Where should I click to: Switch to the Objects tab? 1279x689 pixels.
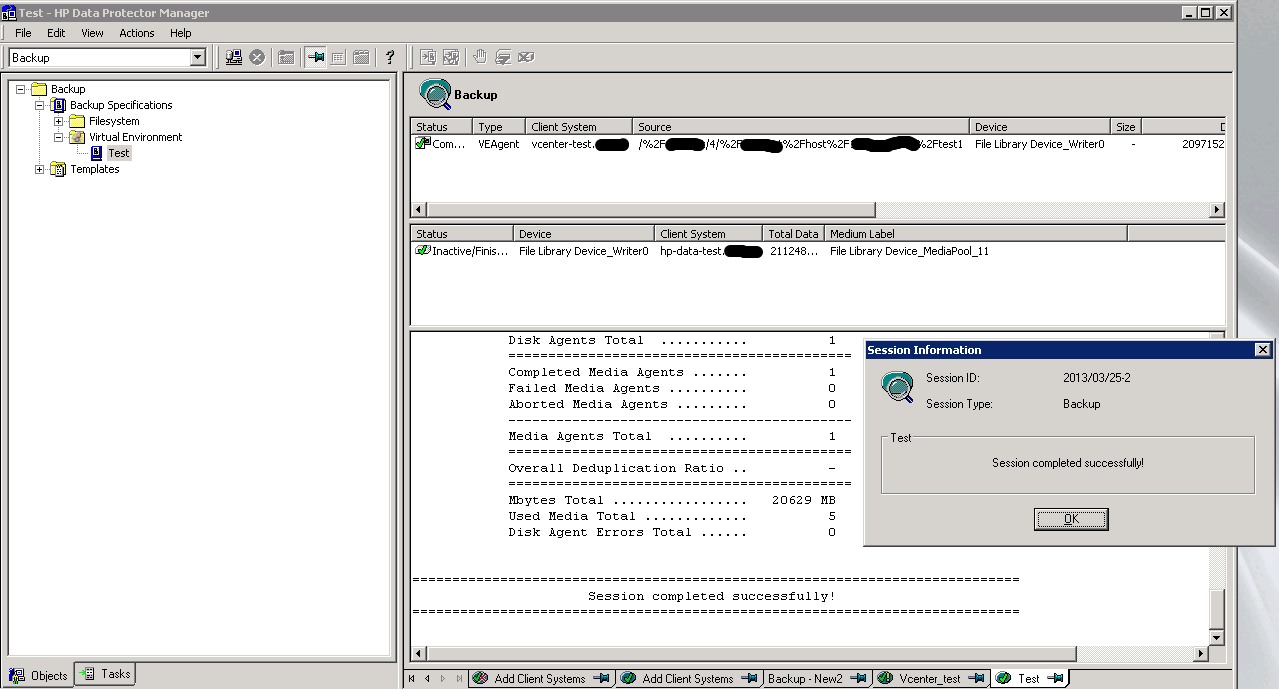coord(39,675)
